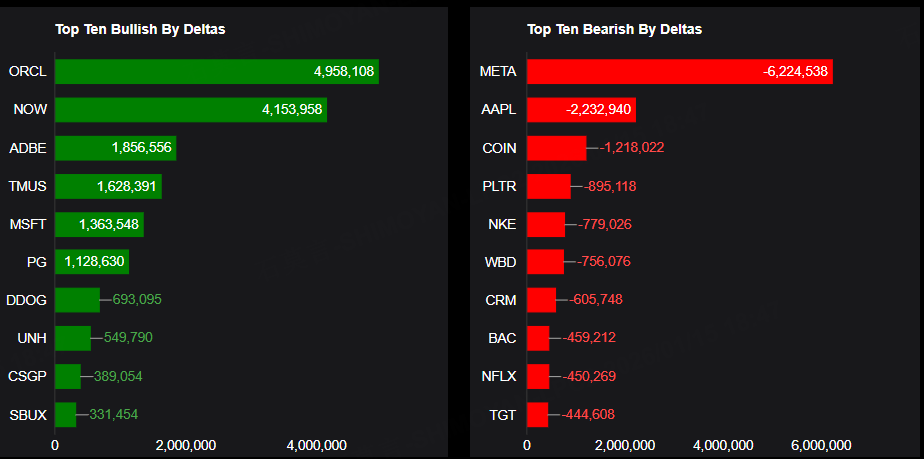Click the NFLX ticker label
Screen dimensions: 924x459
tap(499, 376)
